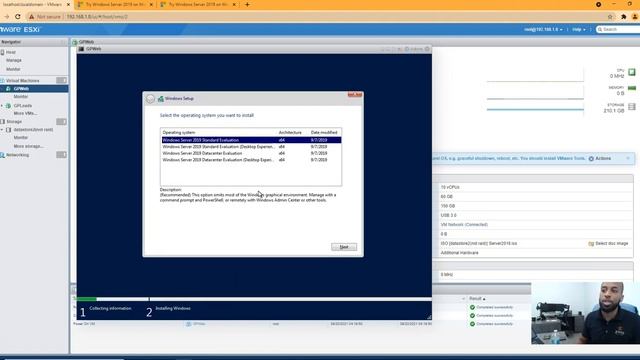Click the back arrow in Windows Setup
The image size is (640, 360).
click(x=150, y=99)
